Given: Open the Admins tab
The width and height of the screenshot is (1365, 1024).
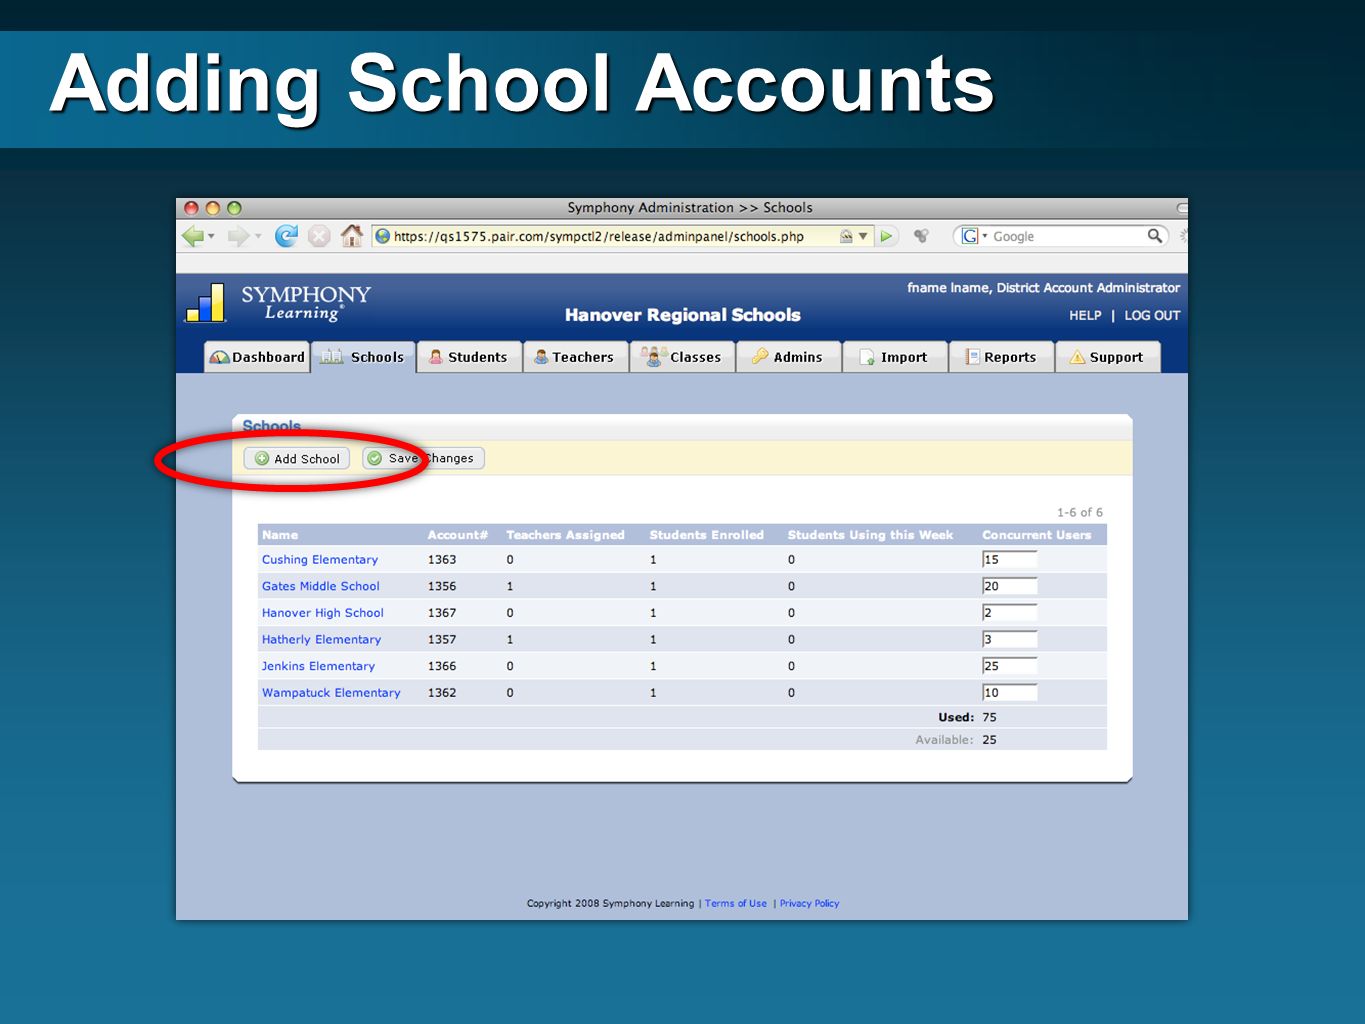Looking at the screenshot, I should (x=788, y=357).
